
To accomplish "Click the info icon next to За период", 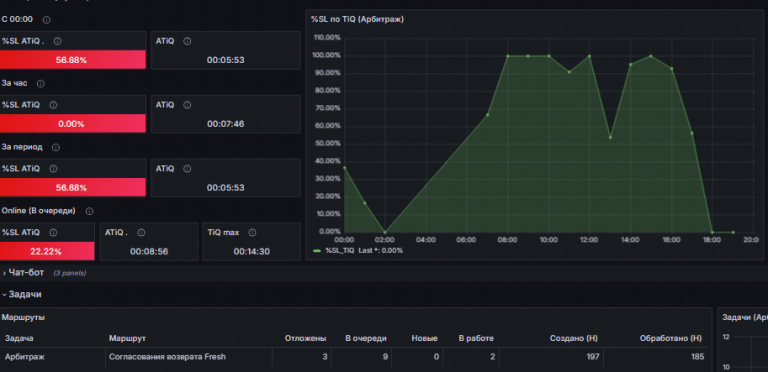I will coord(56,147).
